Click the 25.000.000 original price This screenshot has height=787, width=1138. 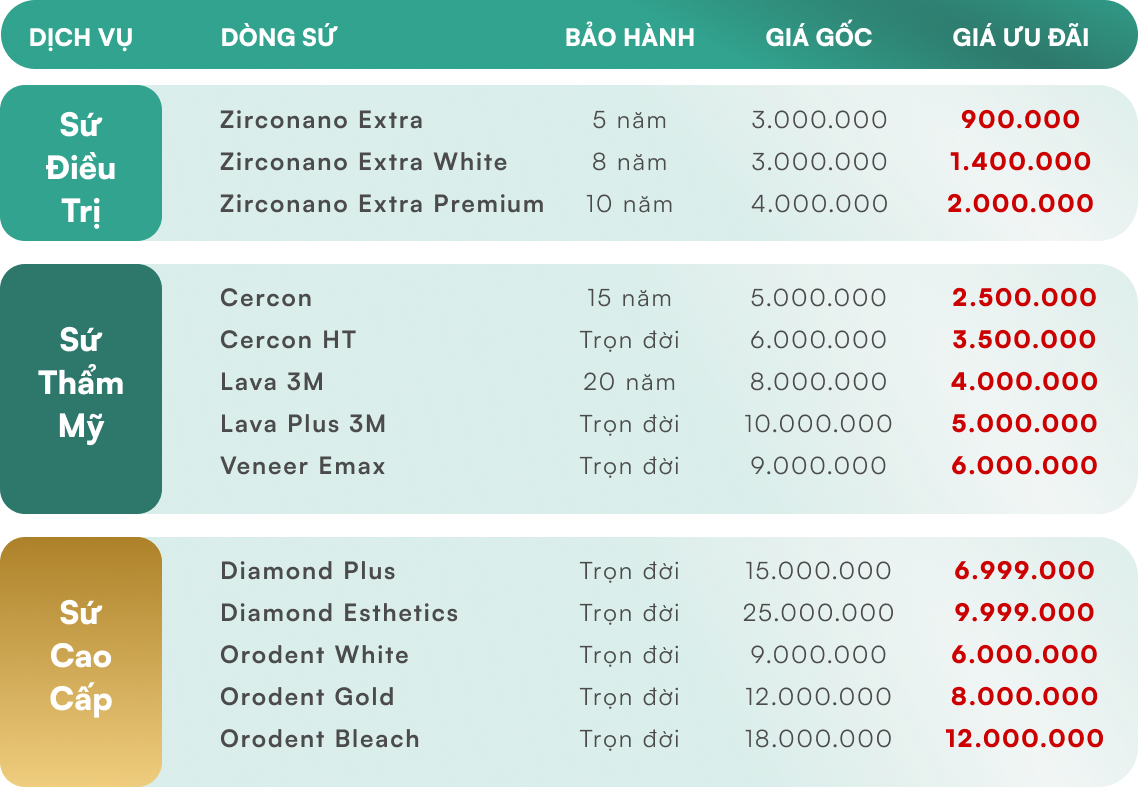(818, 613)
